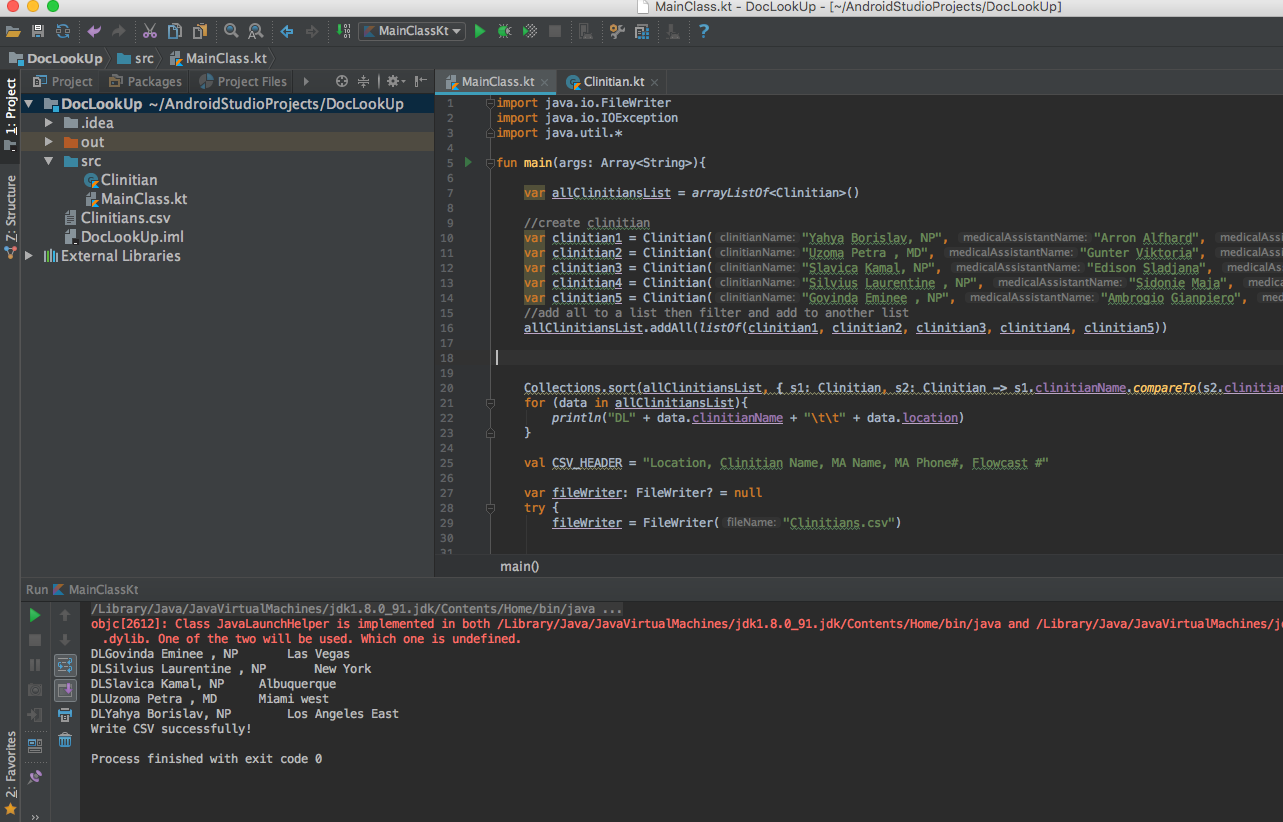Click the MainClassKt Run tab label
The width and height of the screenshot is (1283, 822).
click(x=96, y=590)
